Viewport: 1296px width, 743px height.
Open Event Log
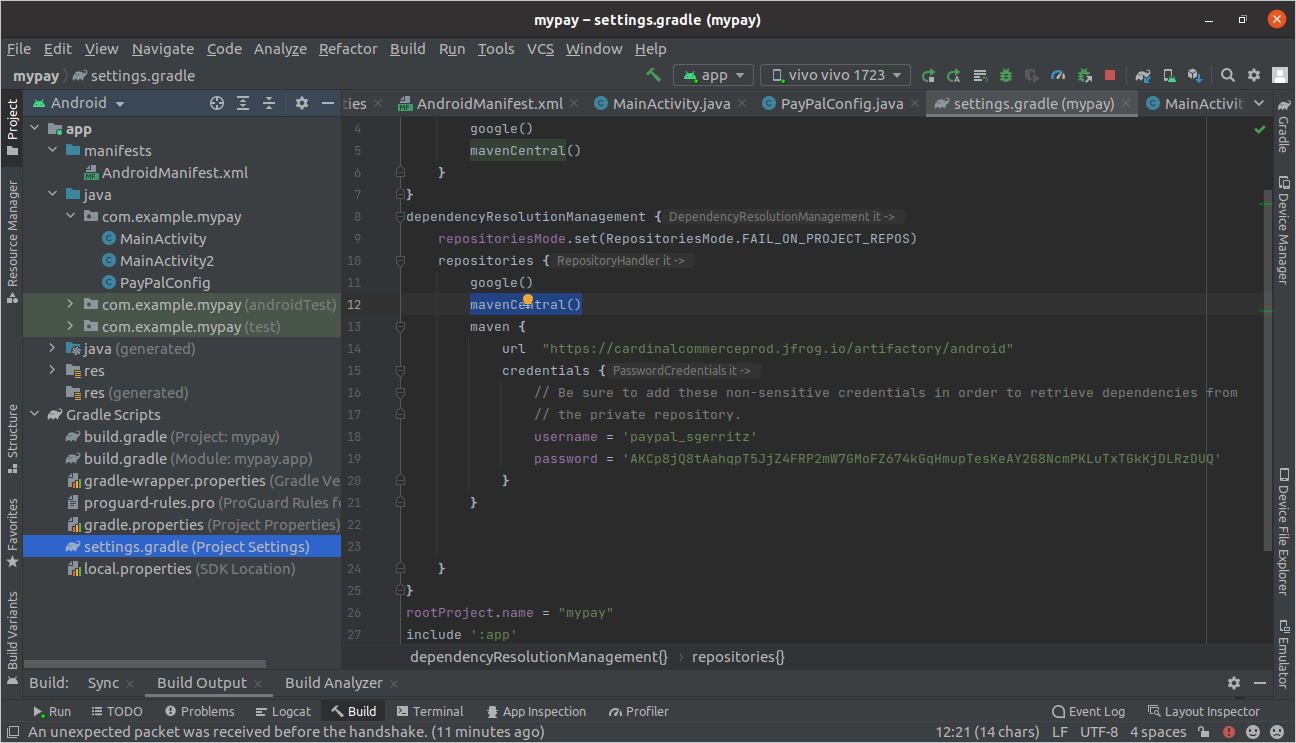point(1088,711)
